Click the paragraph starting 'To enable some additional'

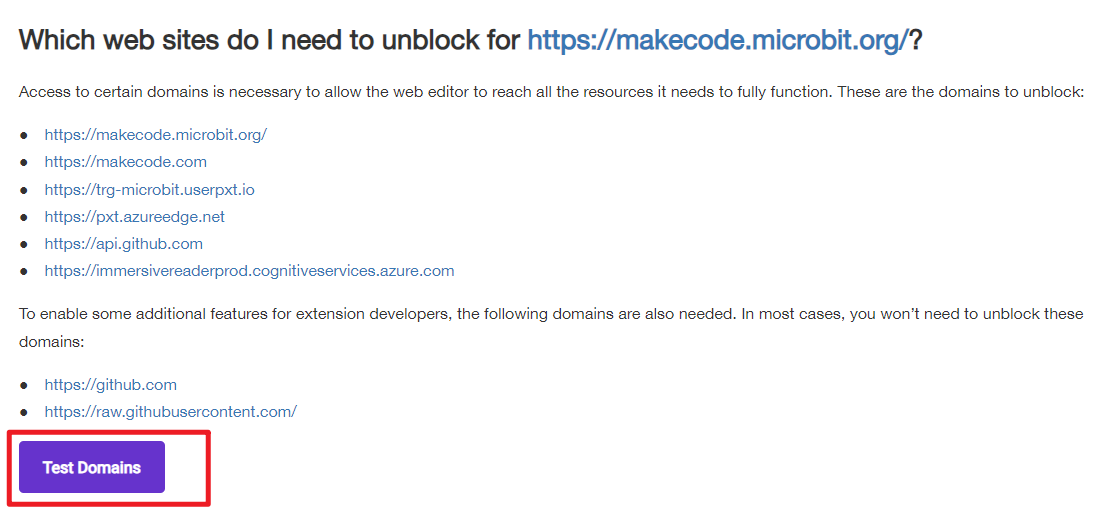[552, 327]
